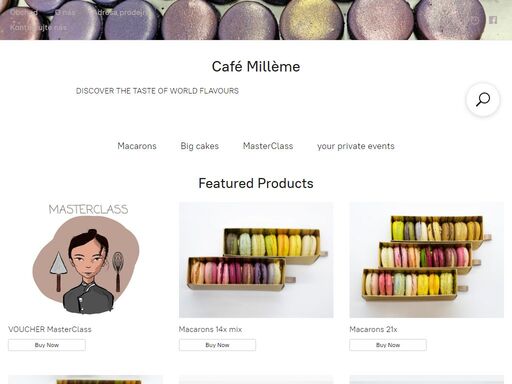
Task: Open the Macarons 21x product photo
Action: (427, 260)
